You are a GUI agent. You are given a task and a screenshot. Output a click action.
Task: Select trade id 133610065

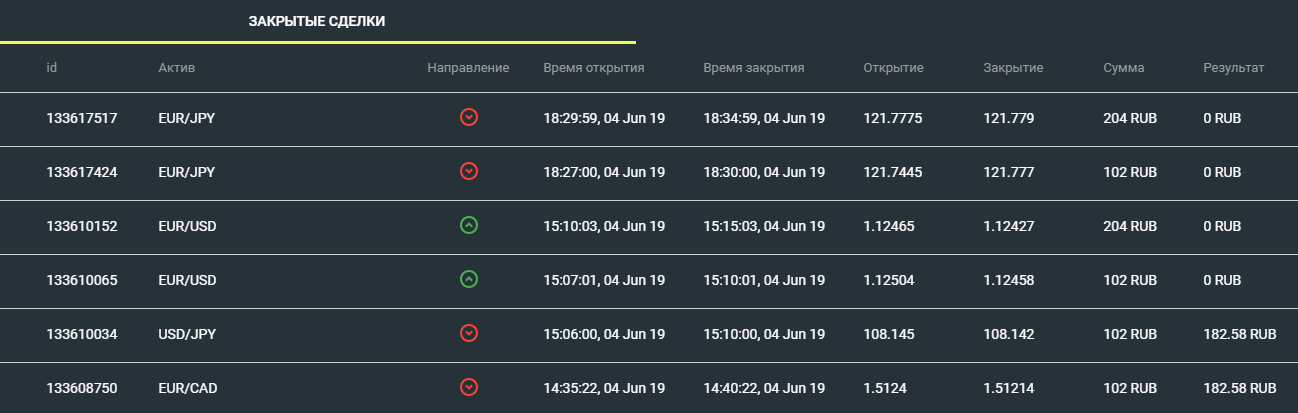click(82, 280)
